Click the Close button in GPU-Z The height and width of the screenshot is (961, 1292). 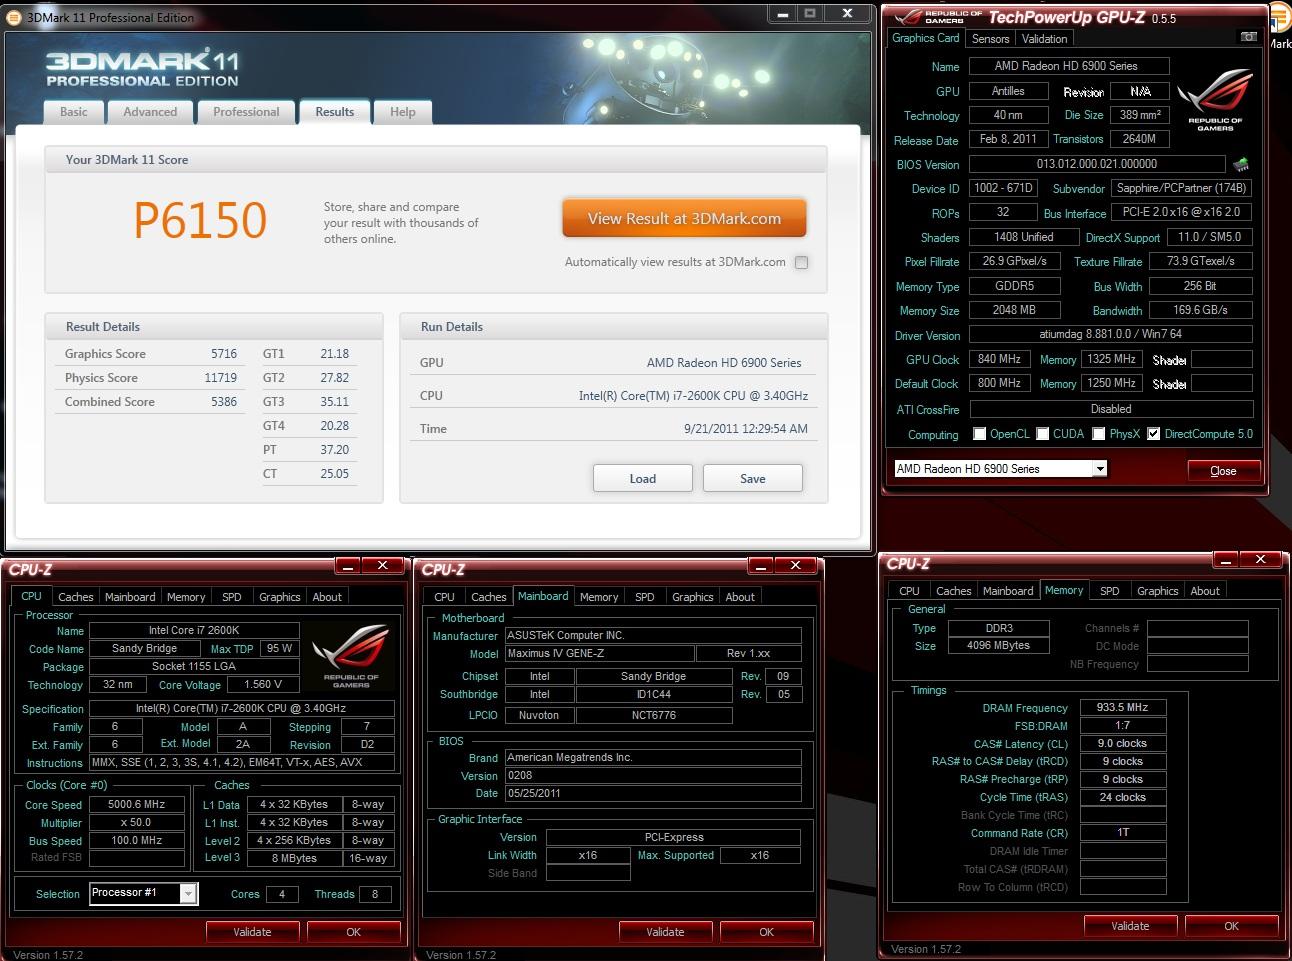(1223, 471)
